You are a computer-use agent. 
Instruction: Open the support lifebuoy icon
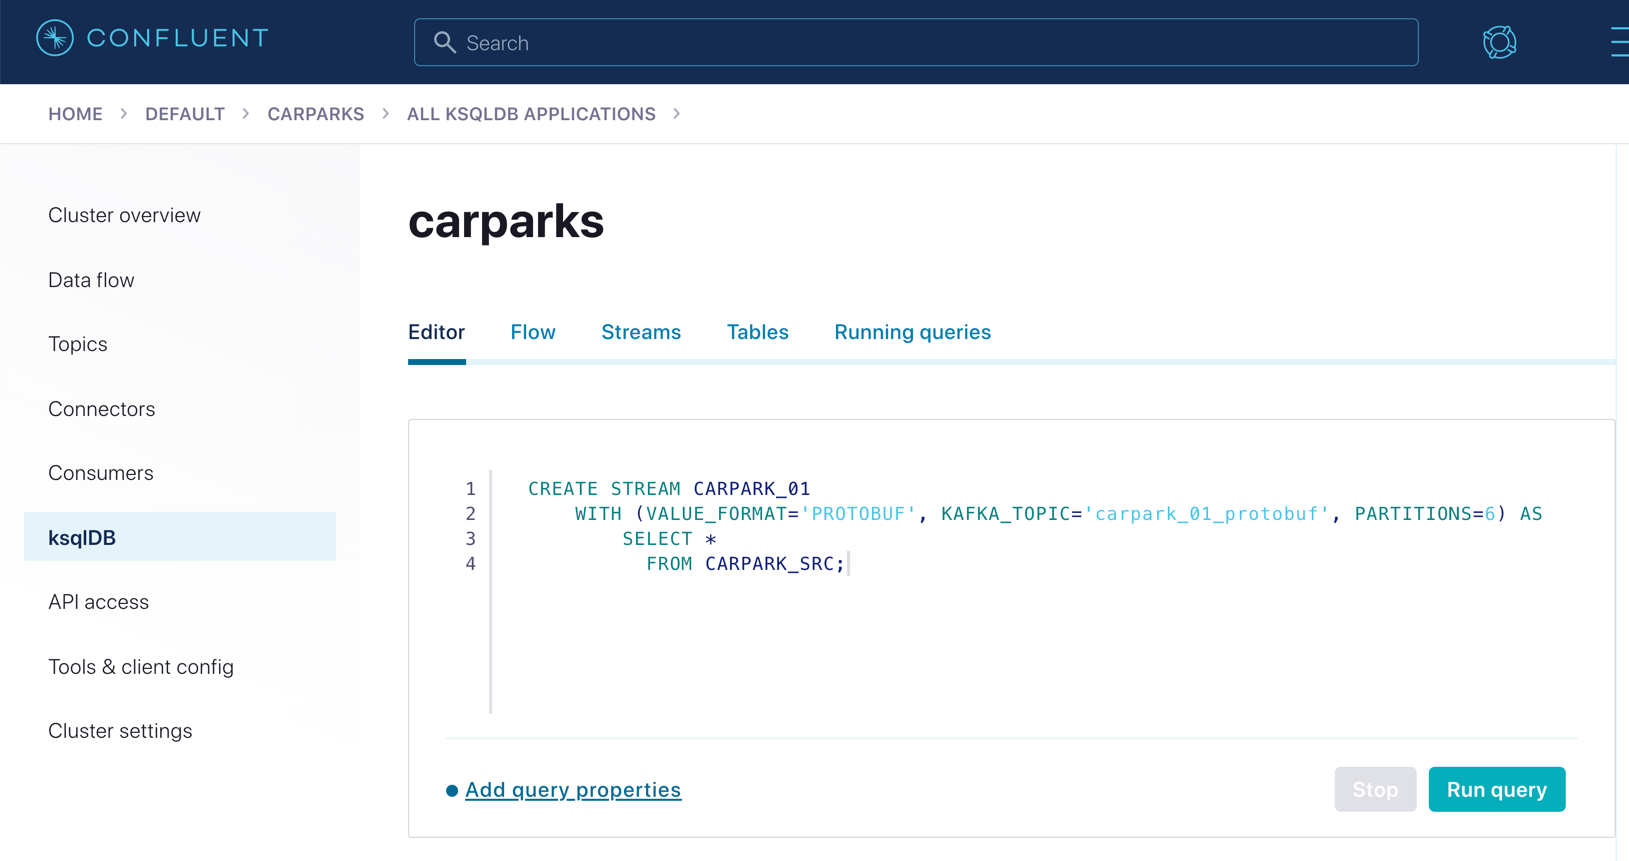pos(1499,42)
